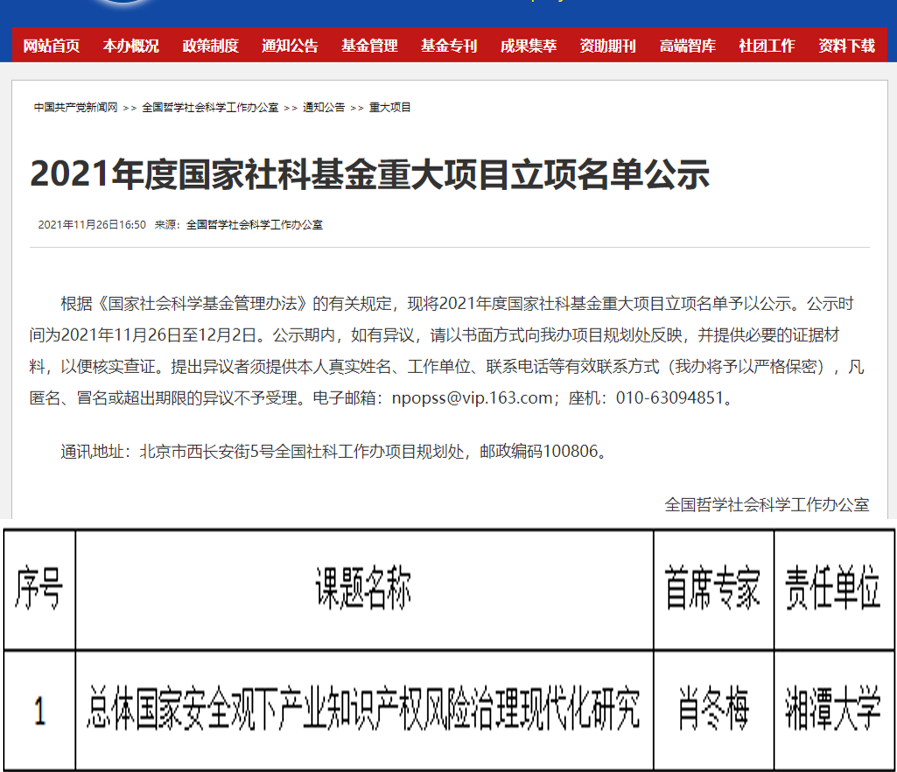The height and width of the screenshot is (772, 897).
Task: Click the 序号 table header
Action: (x=39, y=589)
